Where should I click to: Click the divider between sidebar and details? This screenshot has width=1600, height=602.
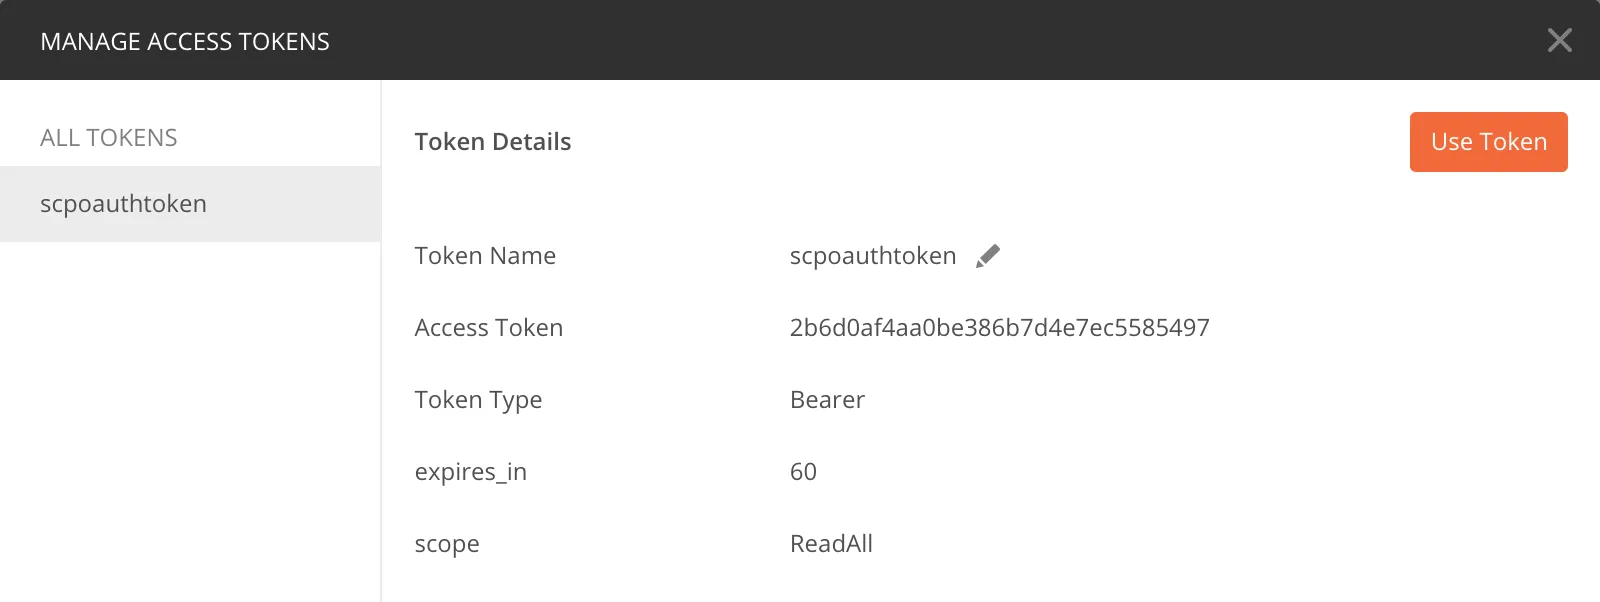(381, 400)
